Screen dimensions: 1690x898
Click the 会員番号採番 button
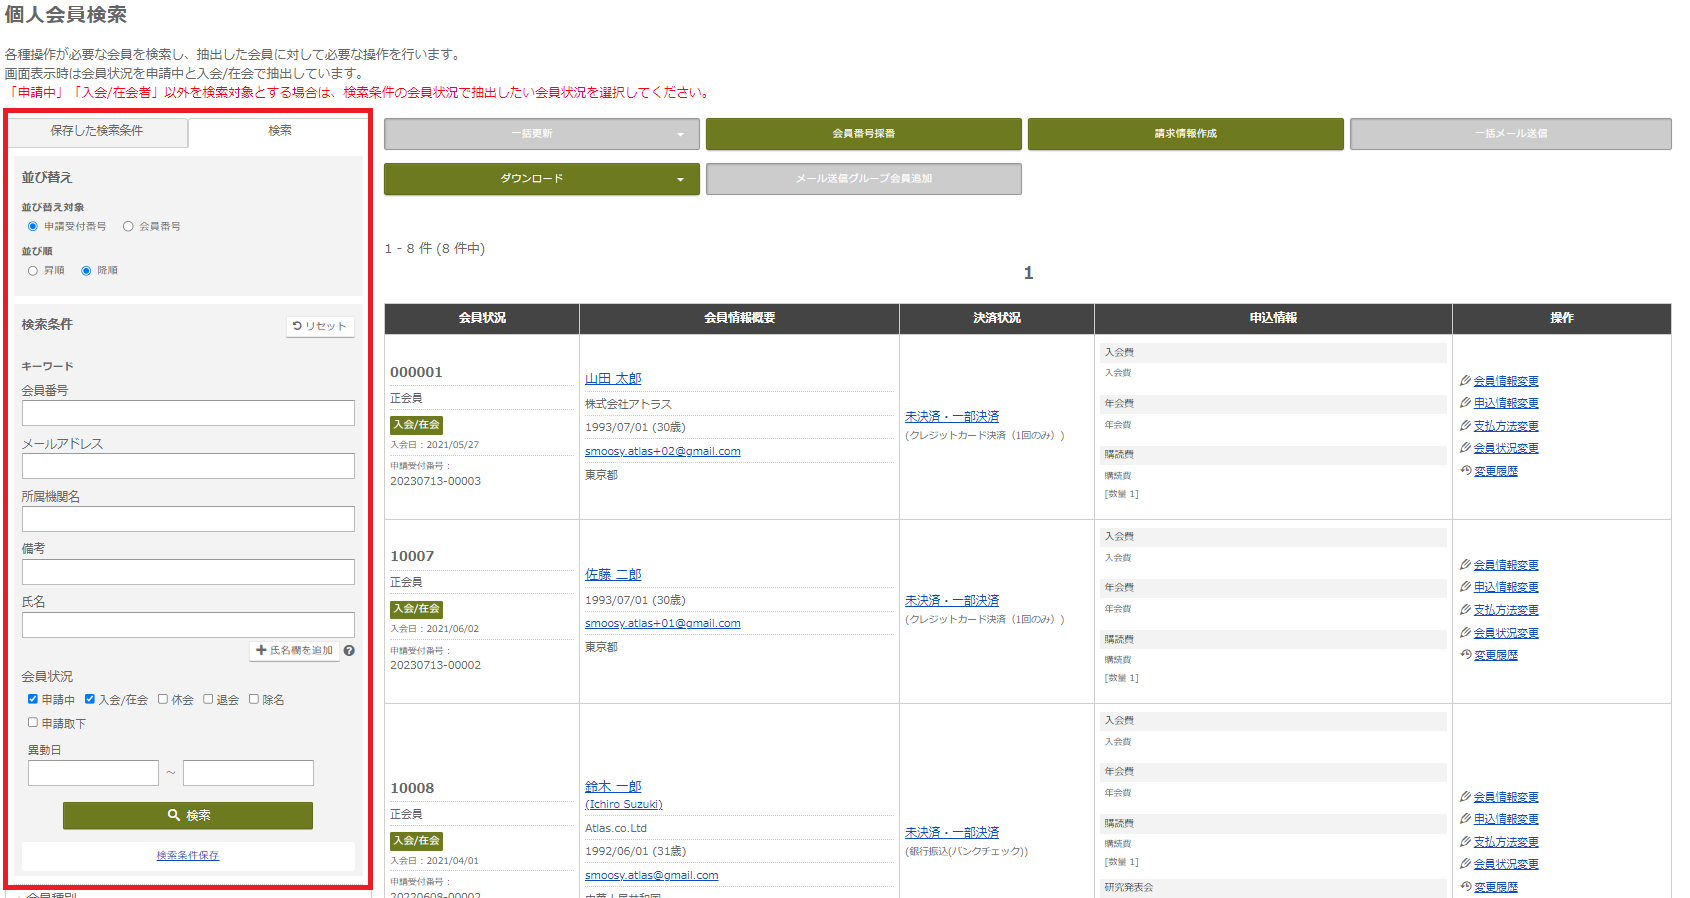864,134
